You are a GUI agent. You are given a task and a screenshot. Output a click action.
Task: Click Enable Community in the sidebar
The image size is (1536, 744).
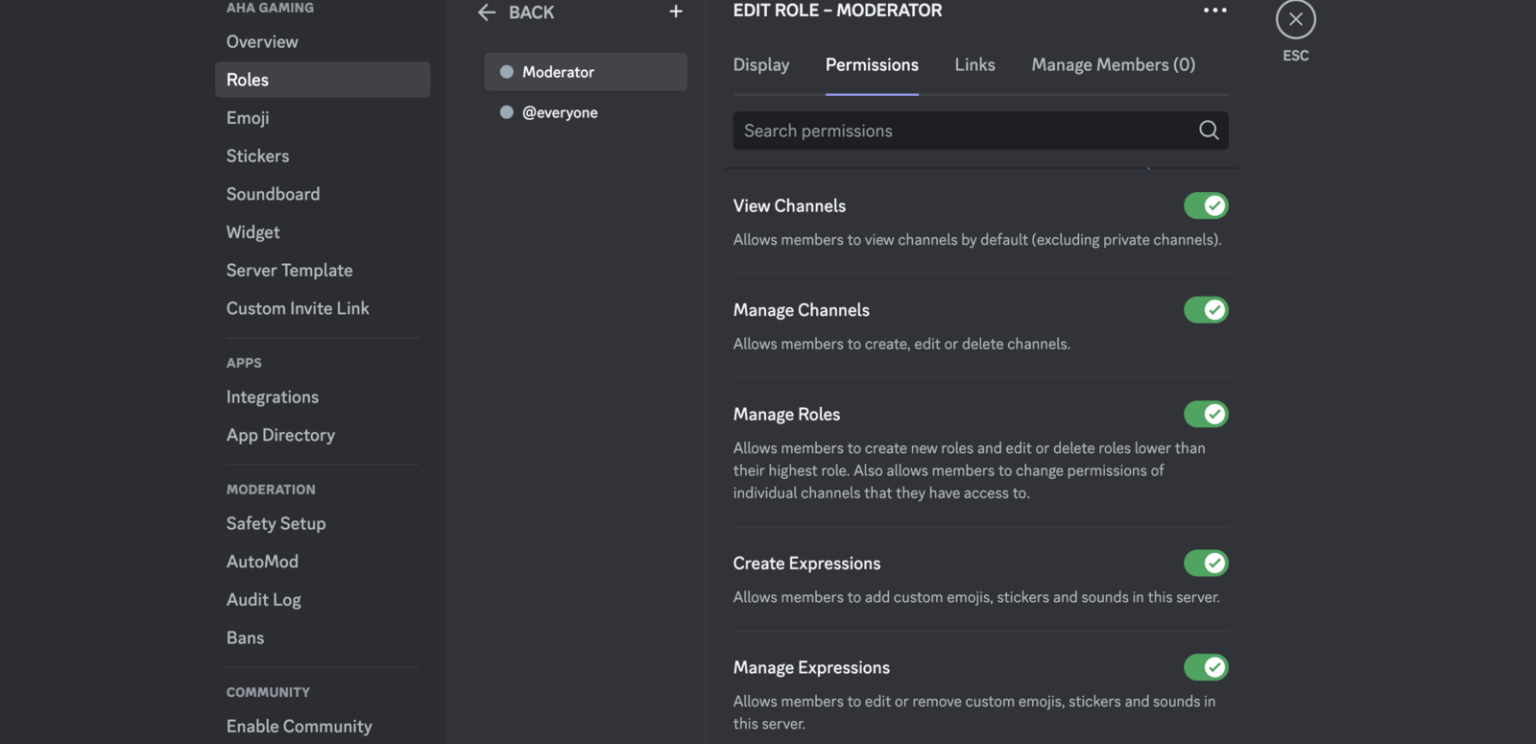298,725
